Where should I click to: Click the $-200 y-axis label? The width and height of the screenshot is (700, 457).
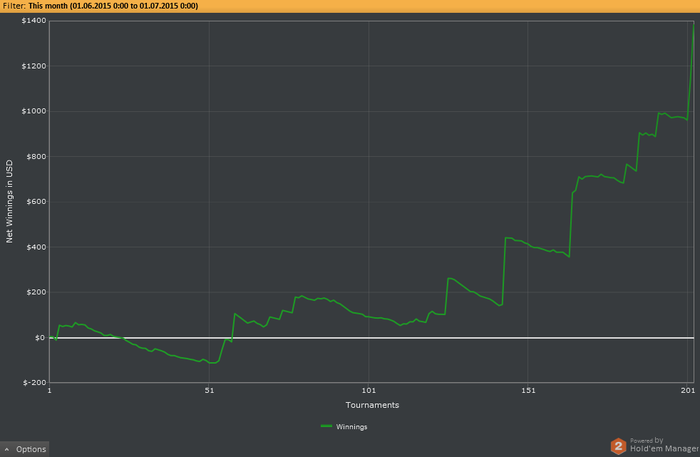[35, 382]
